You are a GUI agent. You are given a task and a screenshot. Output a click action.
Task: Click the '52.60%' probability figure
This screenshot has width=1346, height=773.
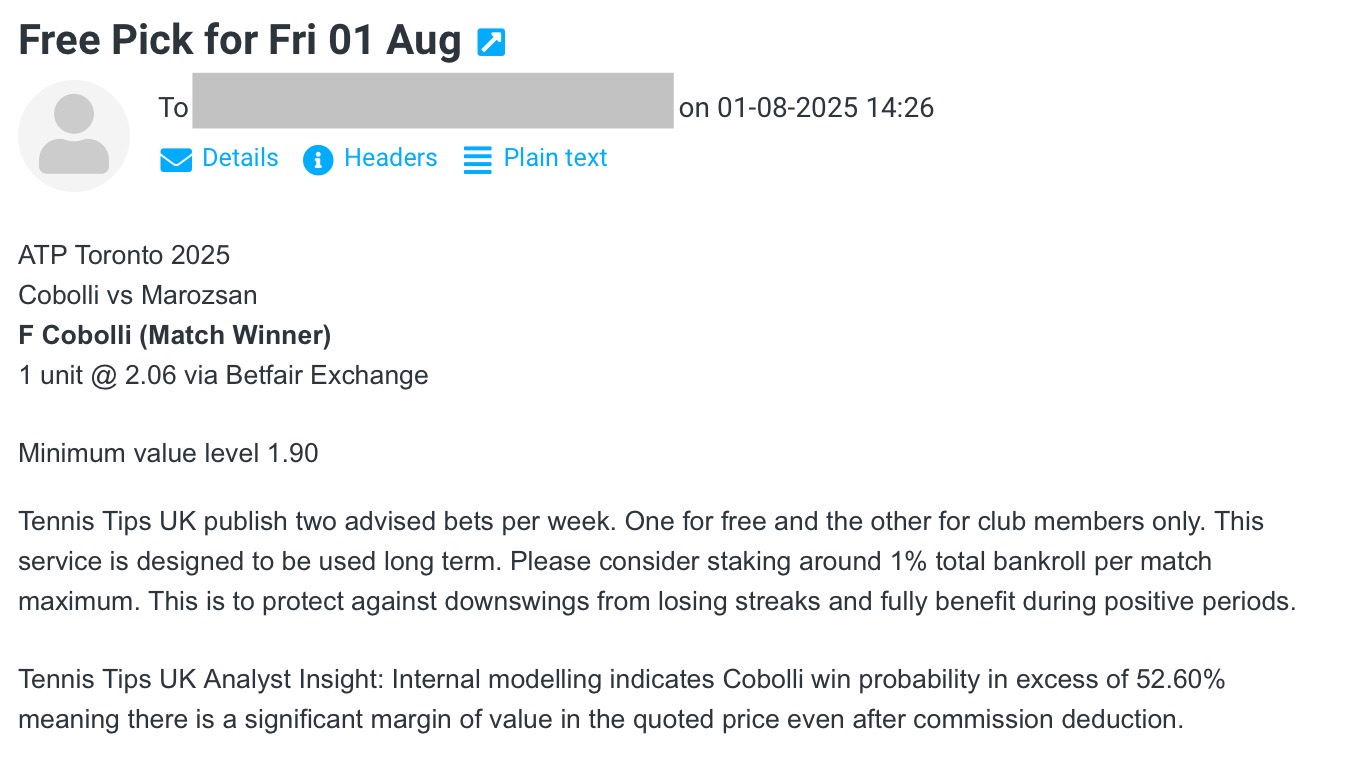point(1180,680)
